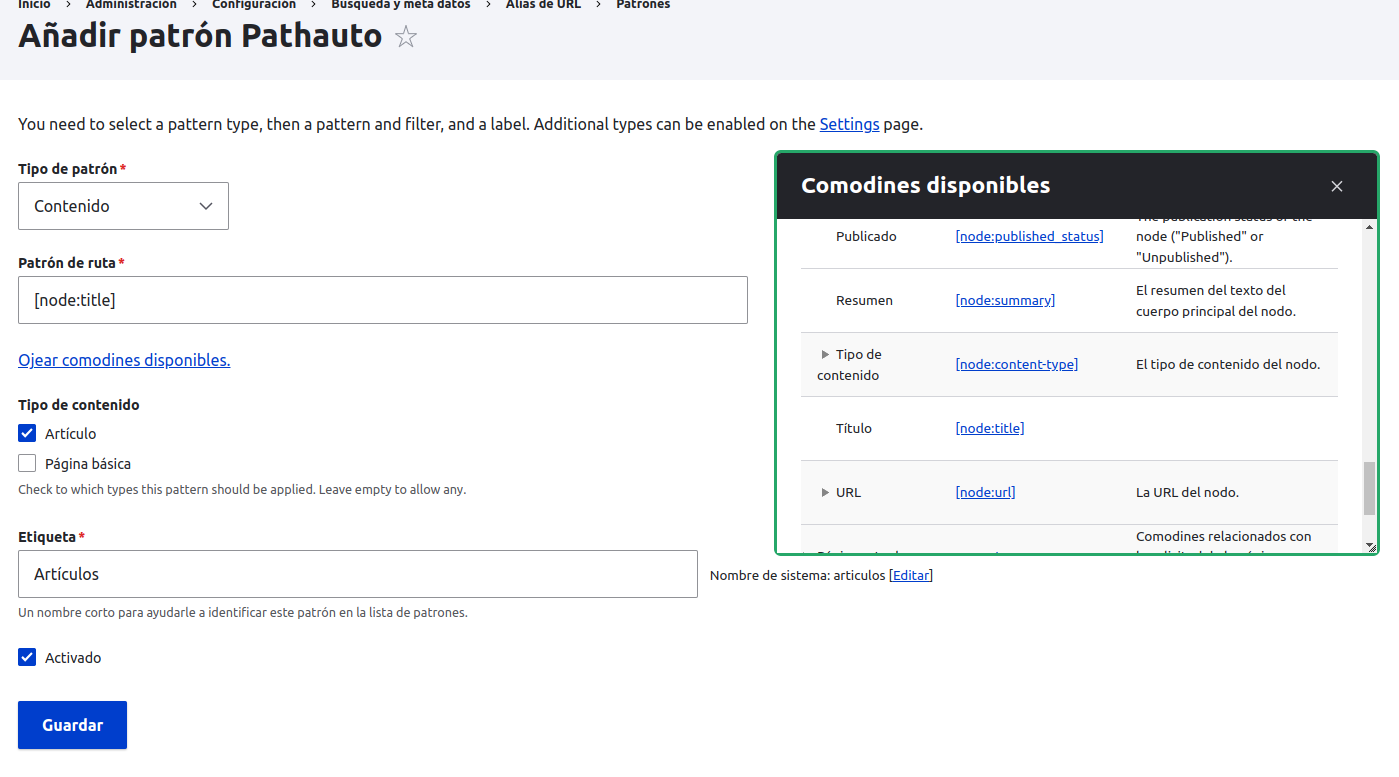The height and width of the screenshot is (777, 1399).
Task: Click the Publicado row label
Action: 866,236
